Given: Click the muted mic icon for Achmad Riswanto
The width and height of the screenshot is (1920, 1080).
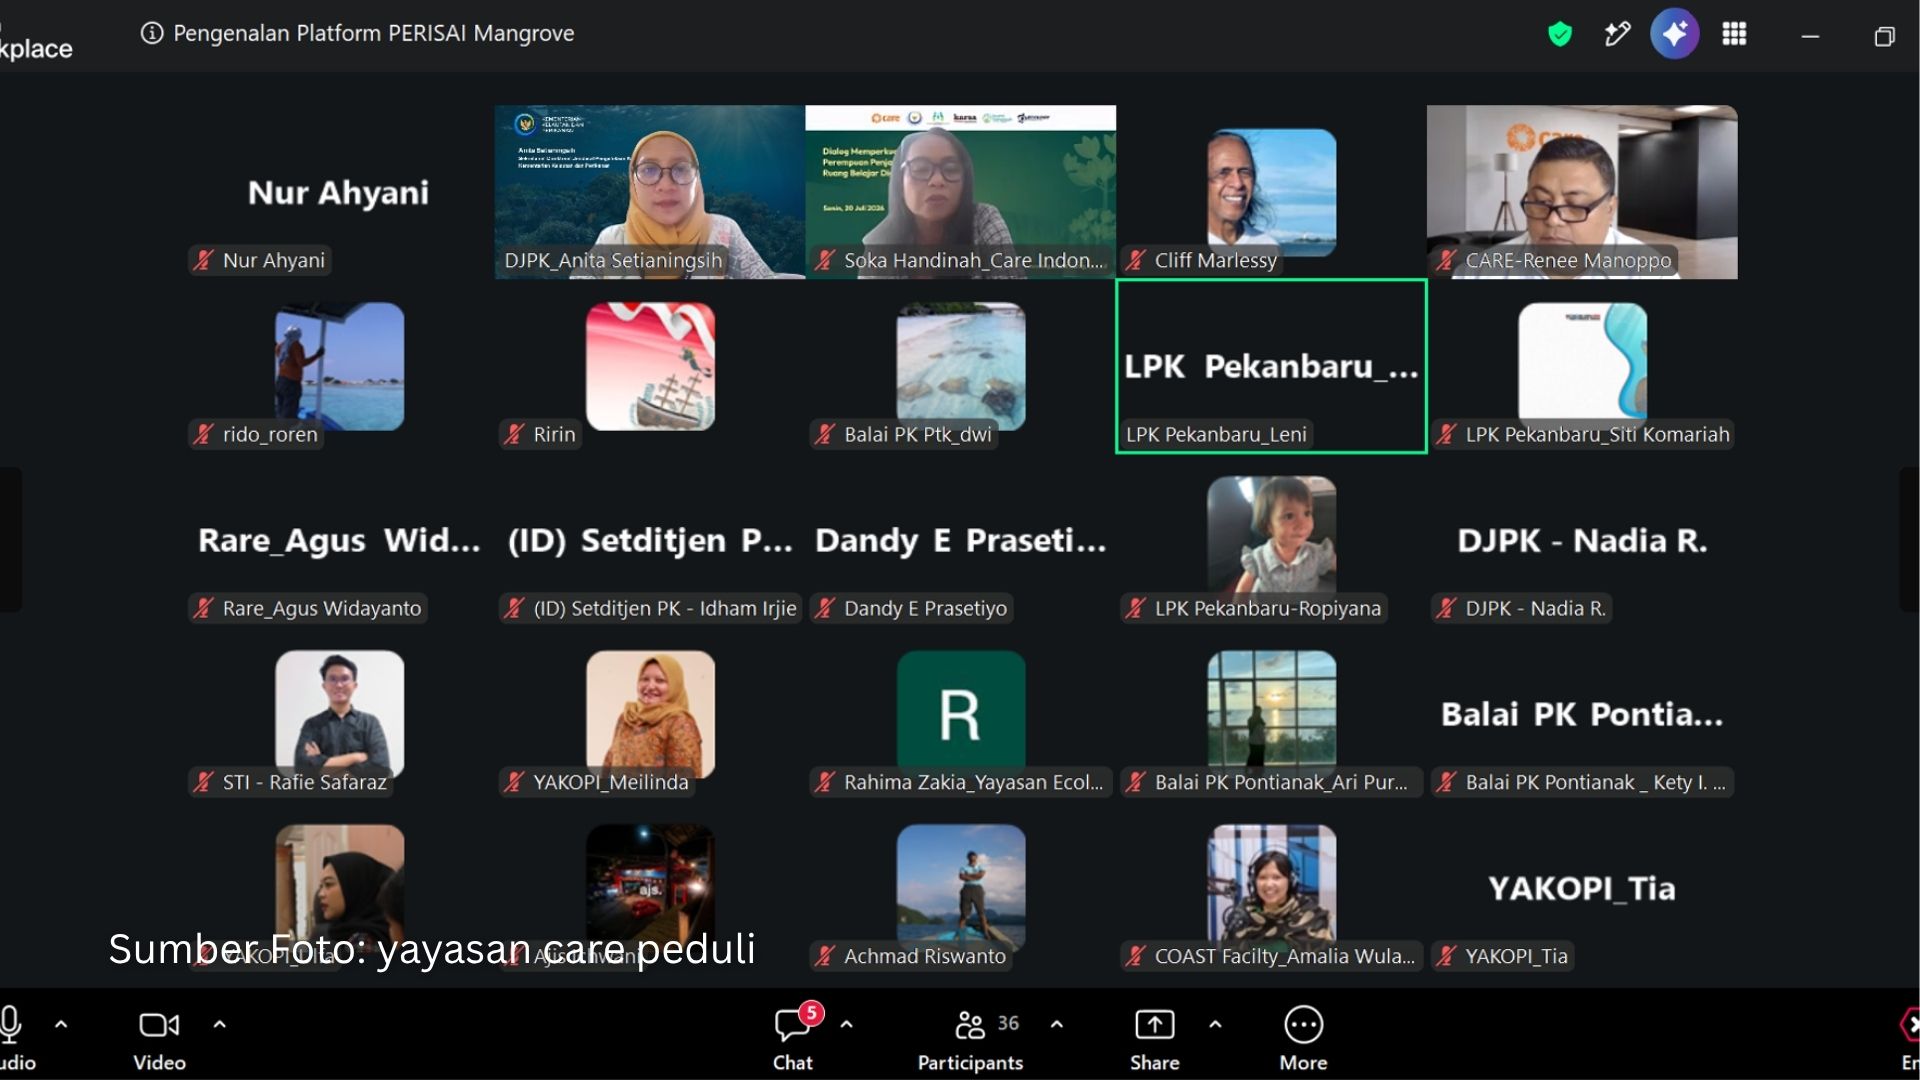Looking at the screenshot, I should [x=825, y=956].
